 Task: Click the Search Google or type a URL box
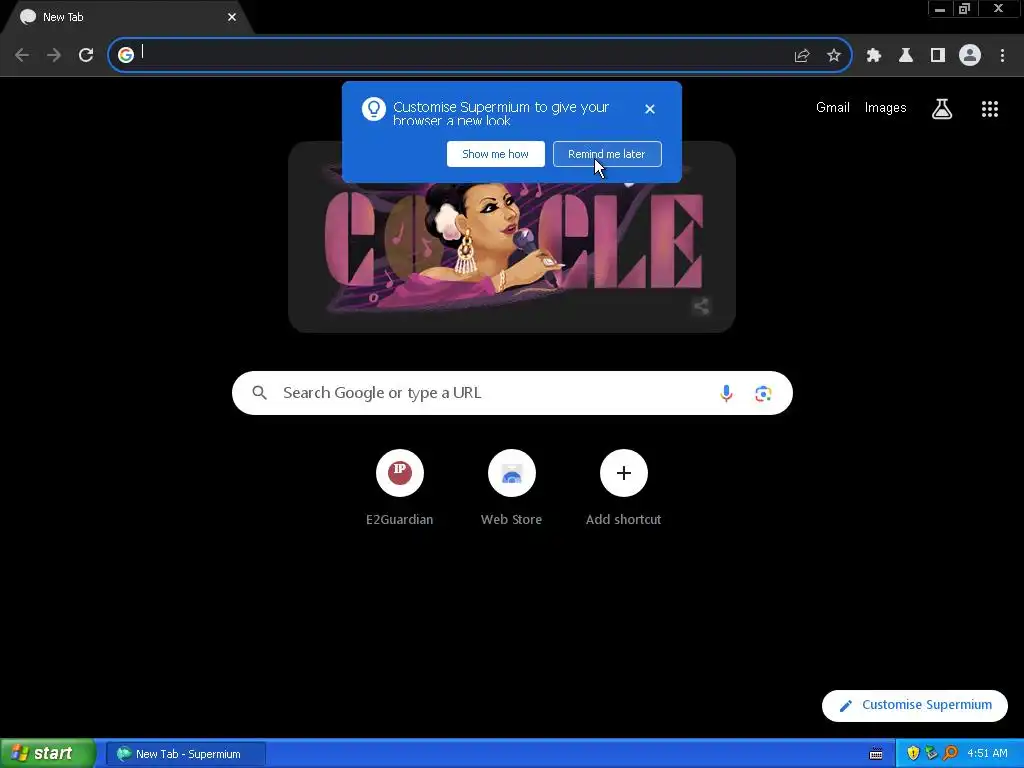point(512,393)
